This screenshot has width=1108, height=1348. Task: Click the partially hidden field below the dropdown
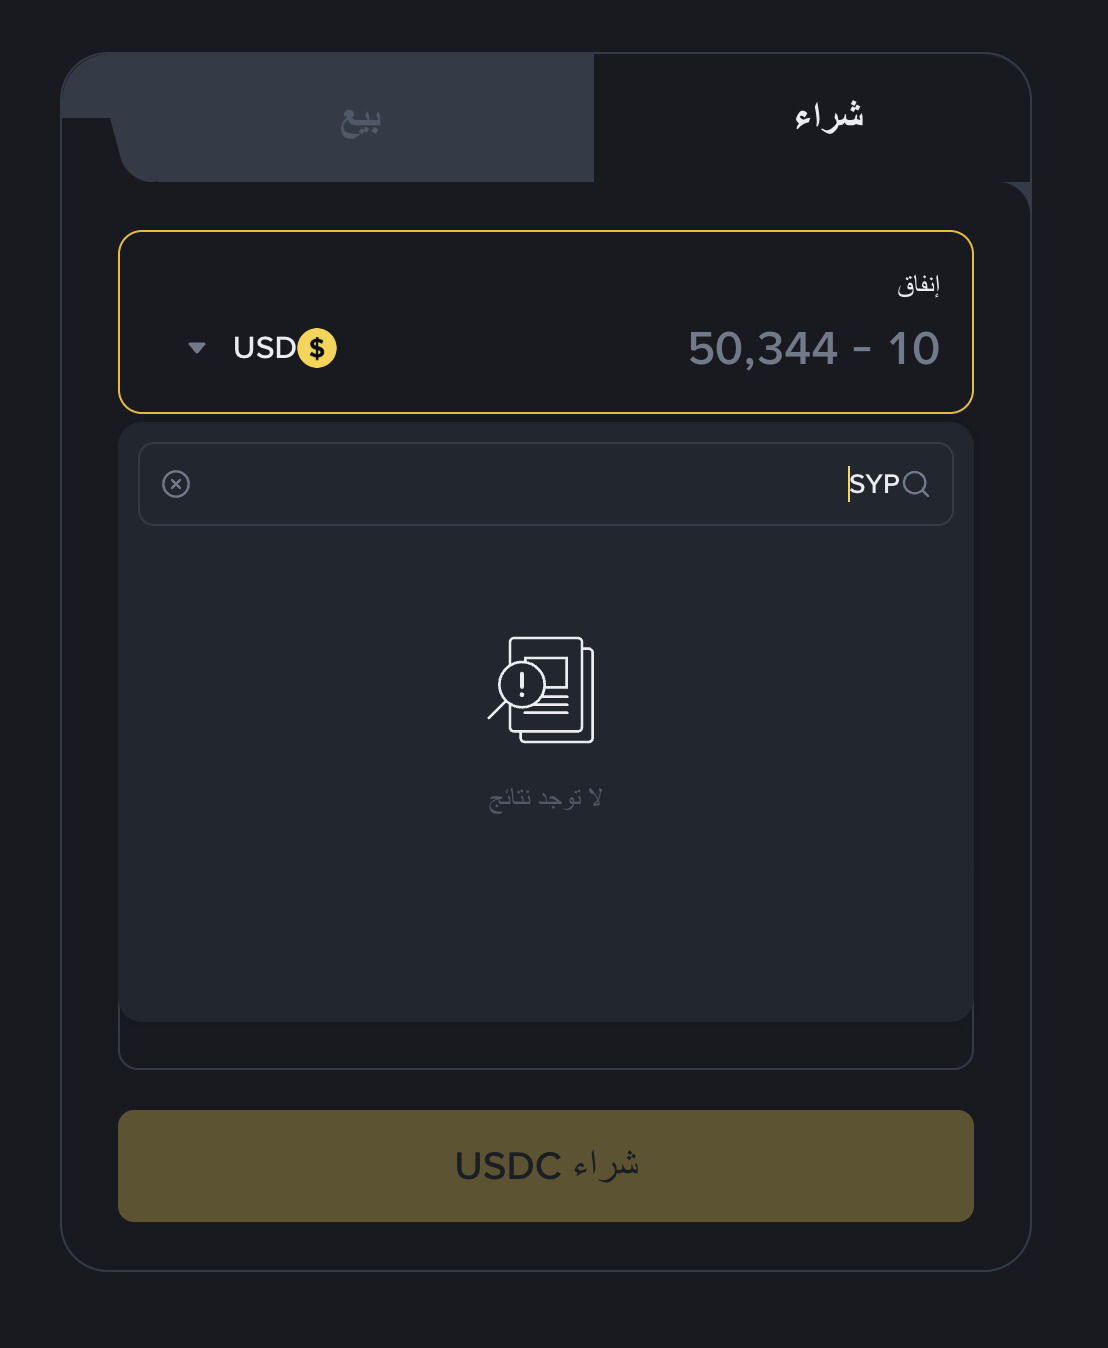click(x=545, y=1045)
